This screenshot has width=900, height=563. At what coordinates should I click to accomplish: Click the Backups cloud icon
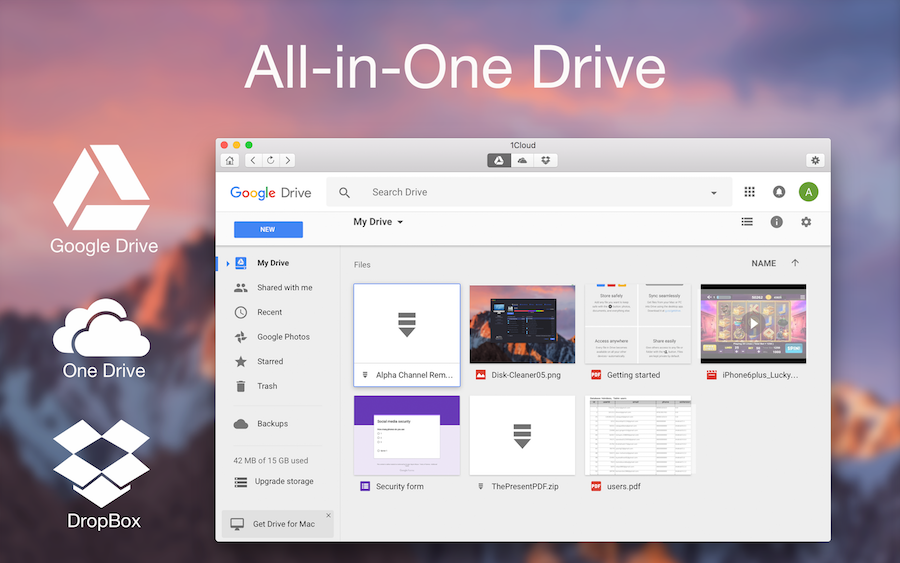(240, 424)
